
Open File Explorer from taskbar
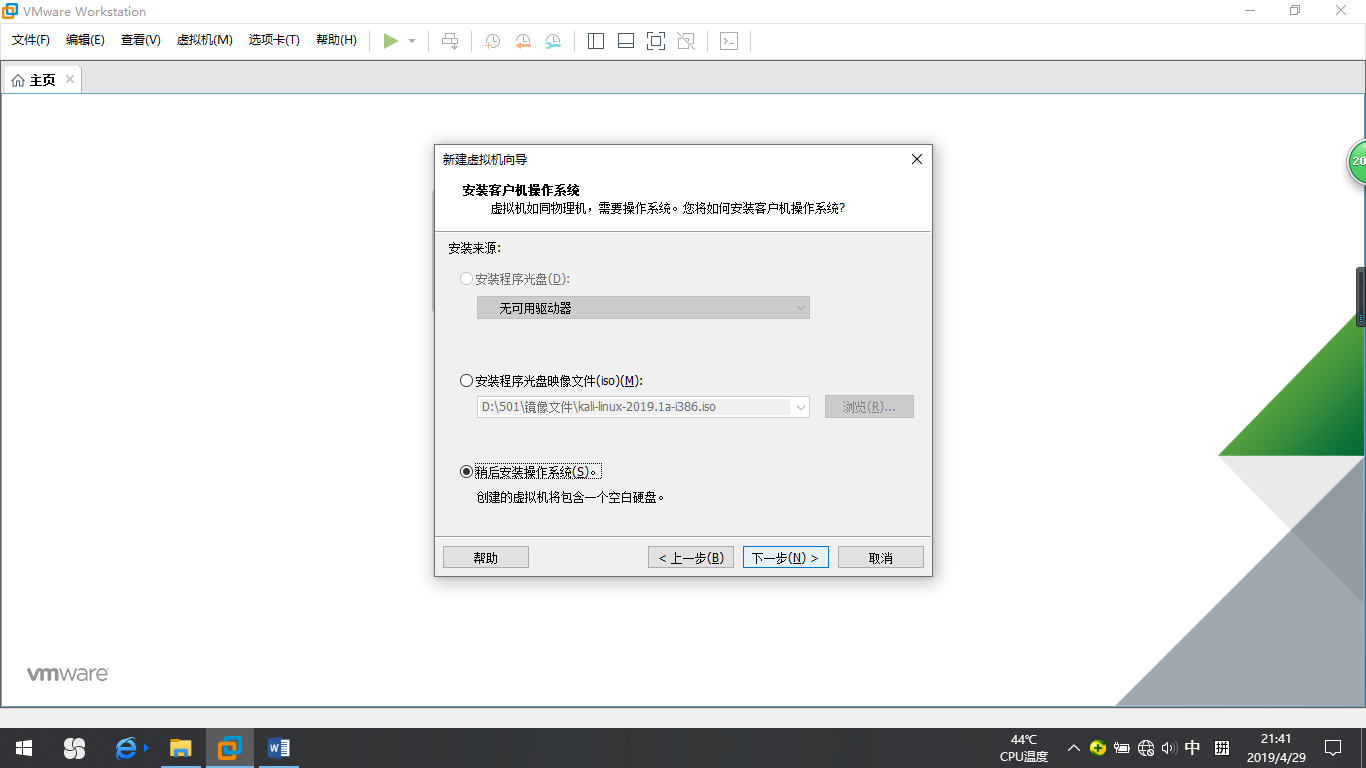(x=180, y=748)
